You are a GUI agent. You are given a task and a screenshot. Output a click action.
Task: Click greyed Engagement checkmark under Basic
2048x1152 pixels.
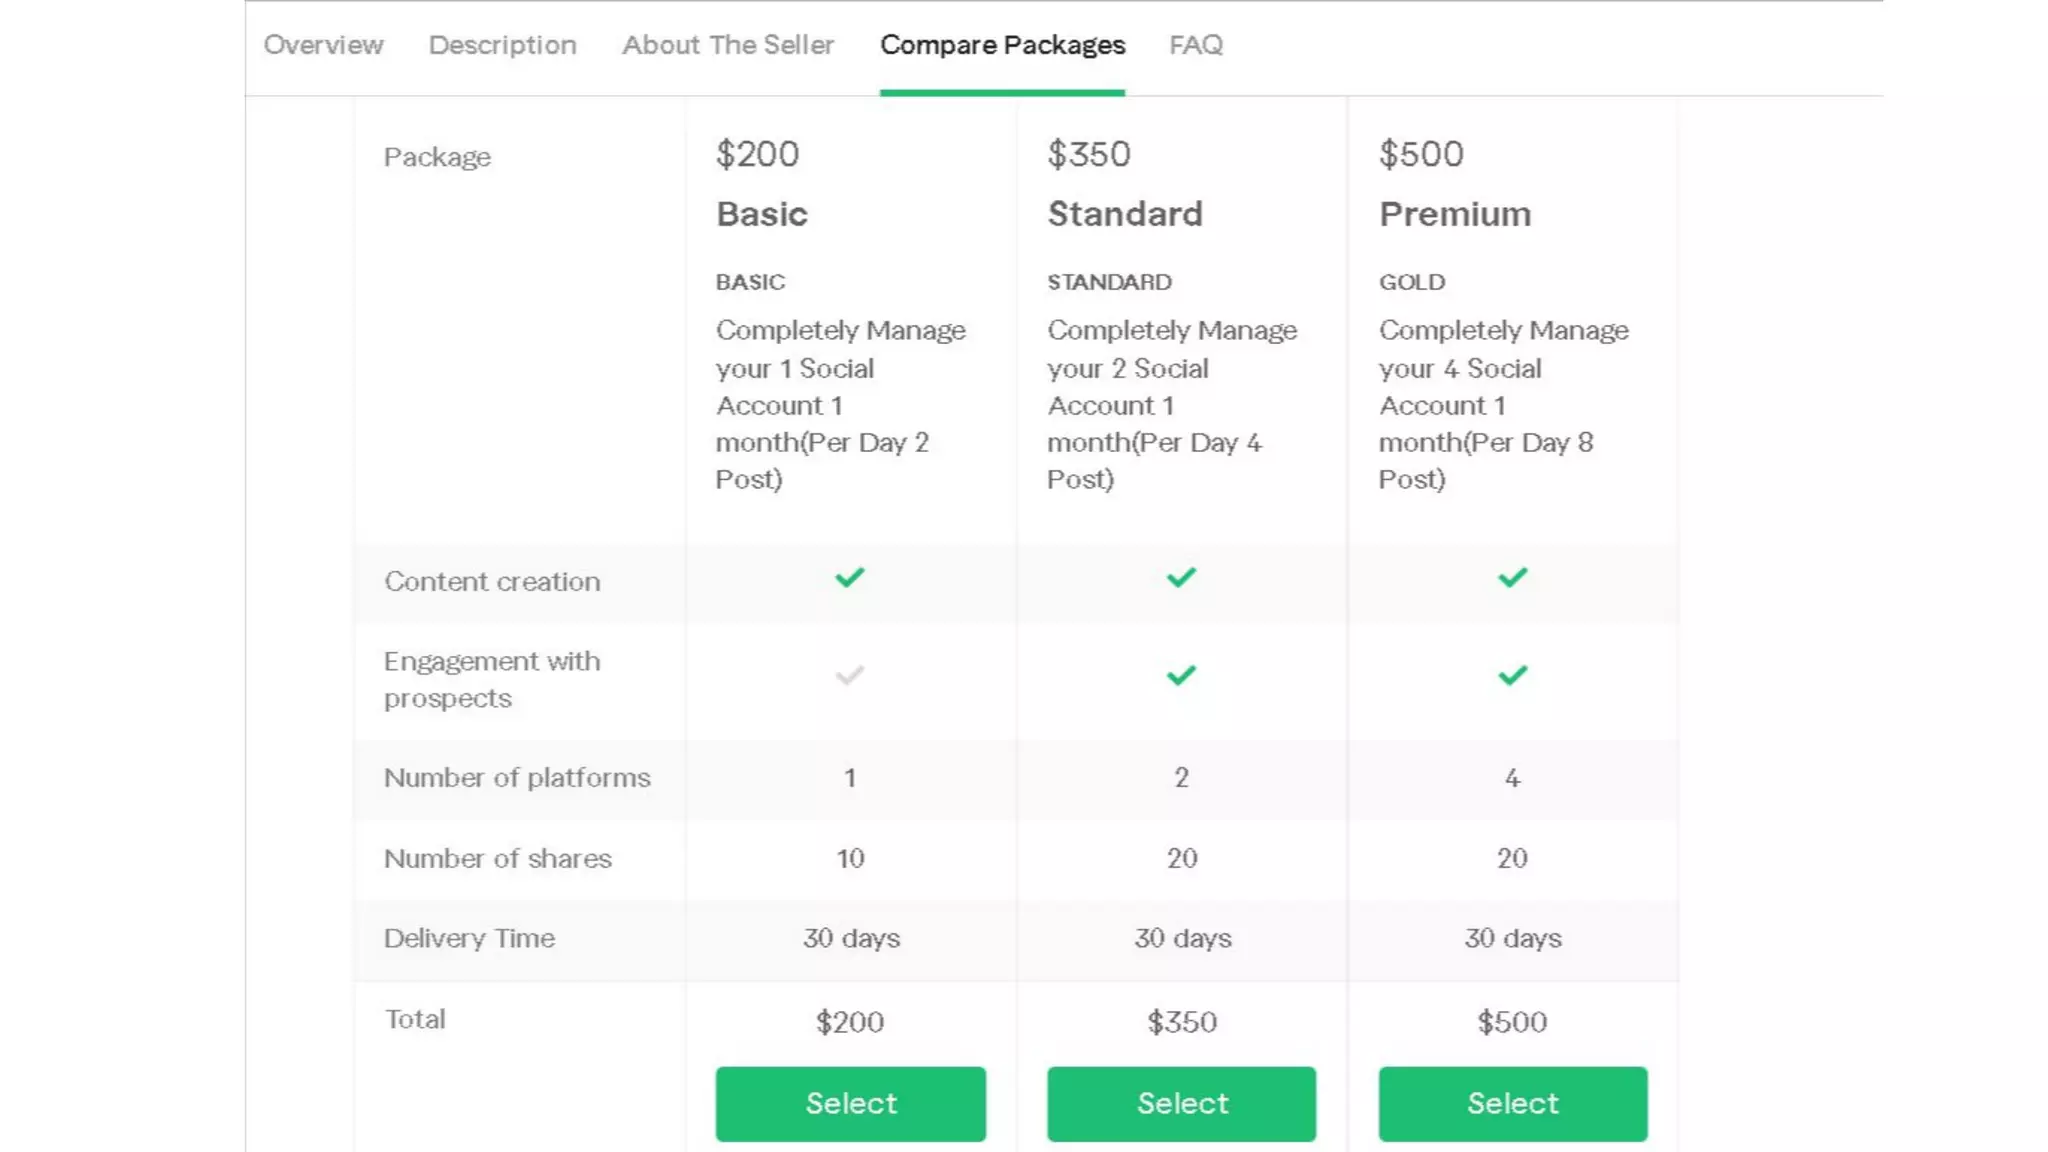849,677
